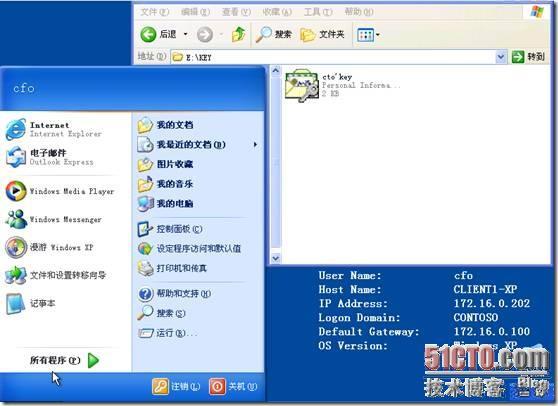The image size is (558, 406).
Task: Open the 工具 menu
Action: click(x=318, y=12)
